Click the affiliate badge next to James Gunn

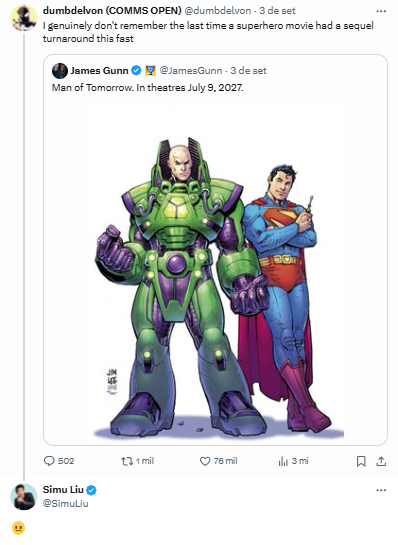click(150, 71)
